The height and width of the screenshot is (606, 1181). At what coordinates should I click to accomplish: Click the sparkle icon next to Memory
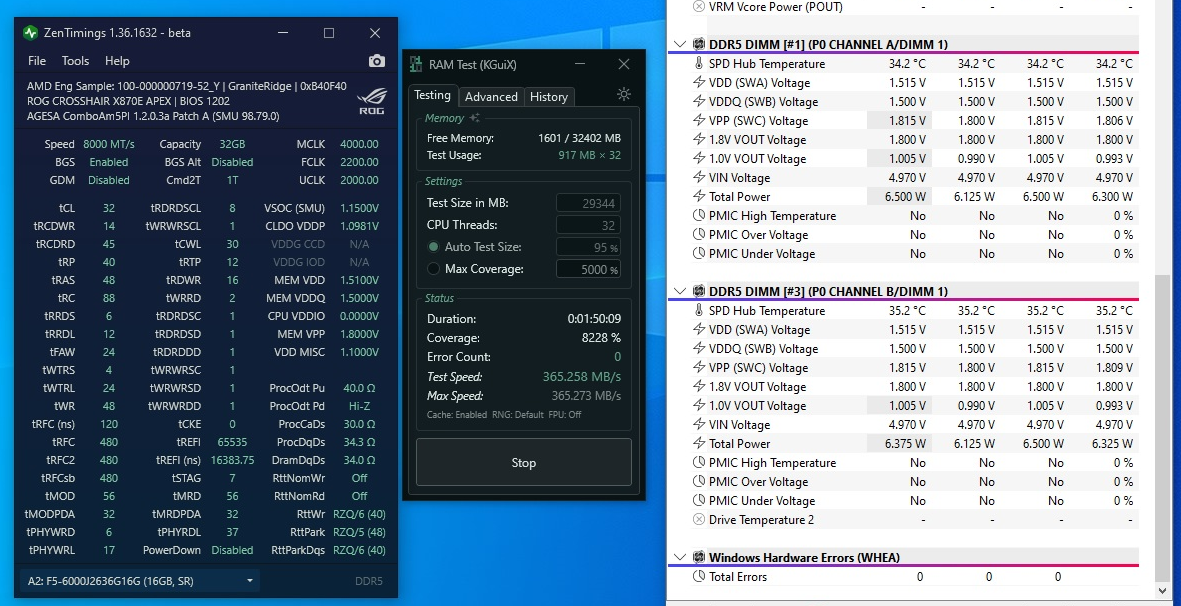click(x=475, y=117)
